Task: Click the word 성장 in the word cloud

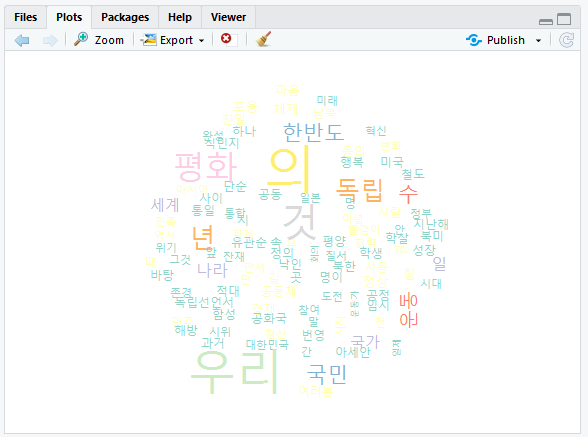Action: point(424,250)
